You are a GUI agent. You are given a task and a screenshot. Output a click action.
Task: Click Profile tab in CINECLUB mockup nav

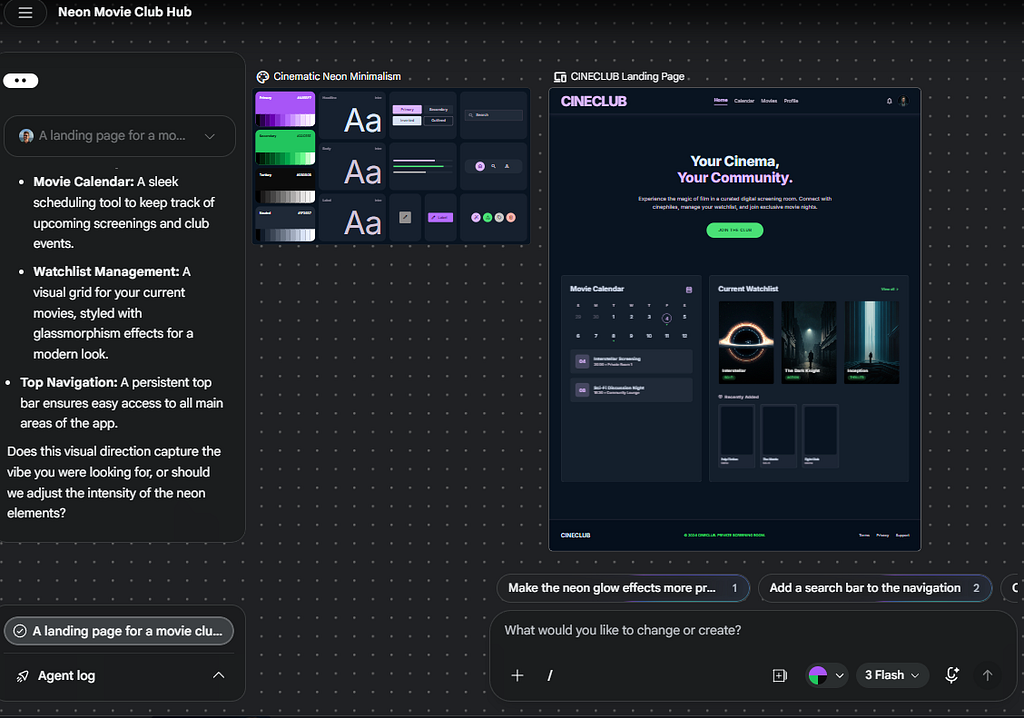tap(791, 101)
